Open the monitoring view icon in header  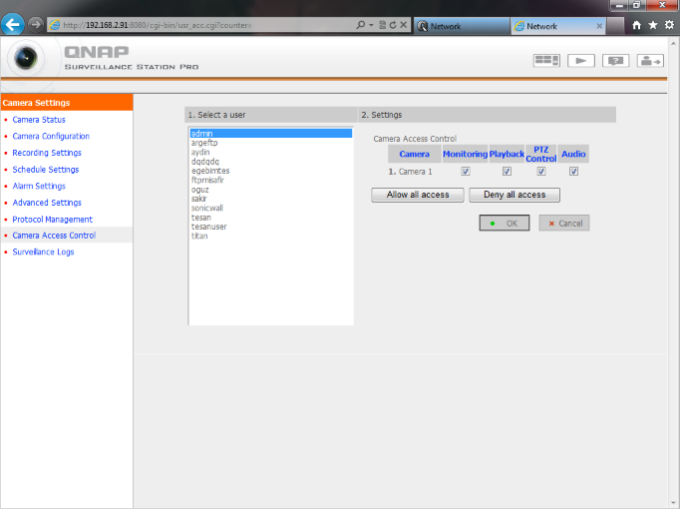[x=546, y=60]
